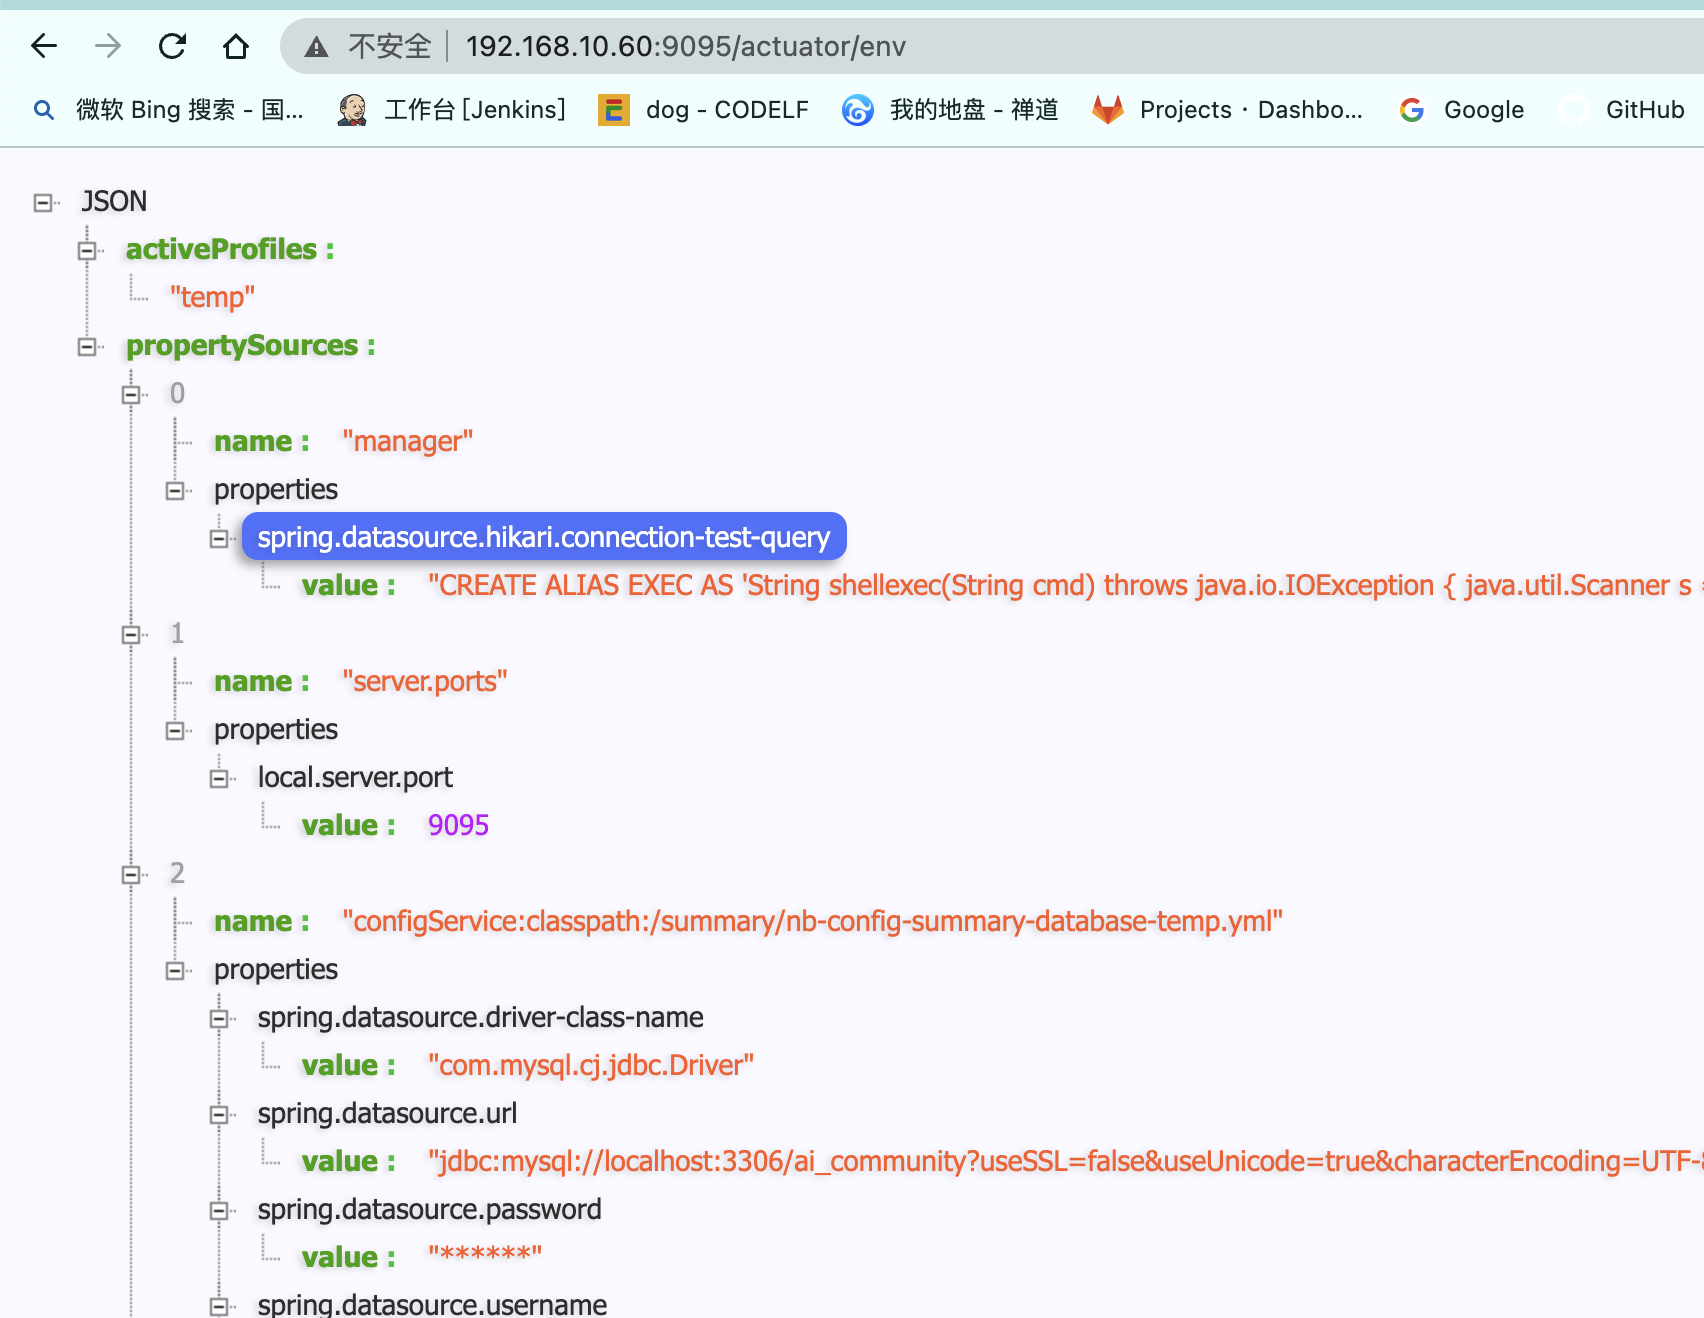Select the "com.mysql.cj.jdbc.Driver" value

590,1065
